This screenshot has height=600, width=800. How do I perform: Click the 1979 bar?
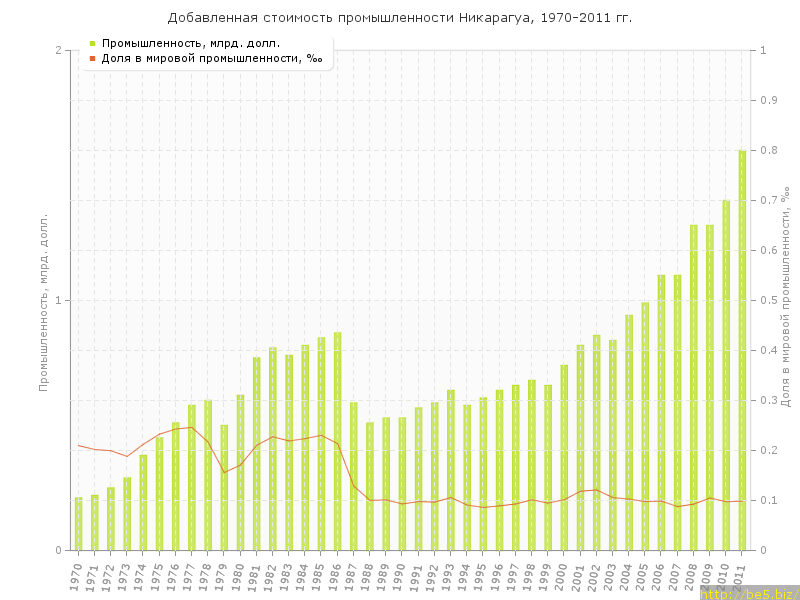tap(224, 487)
